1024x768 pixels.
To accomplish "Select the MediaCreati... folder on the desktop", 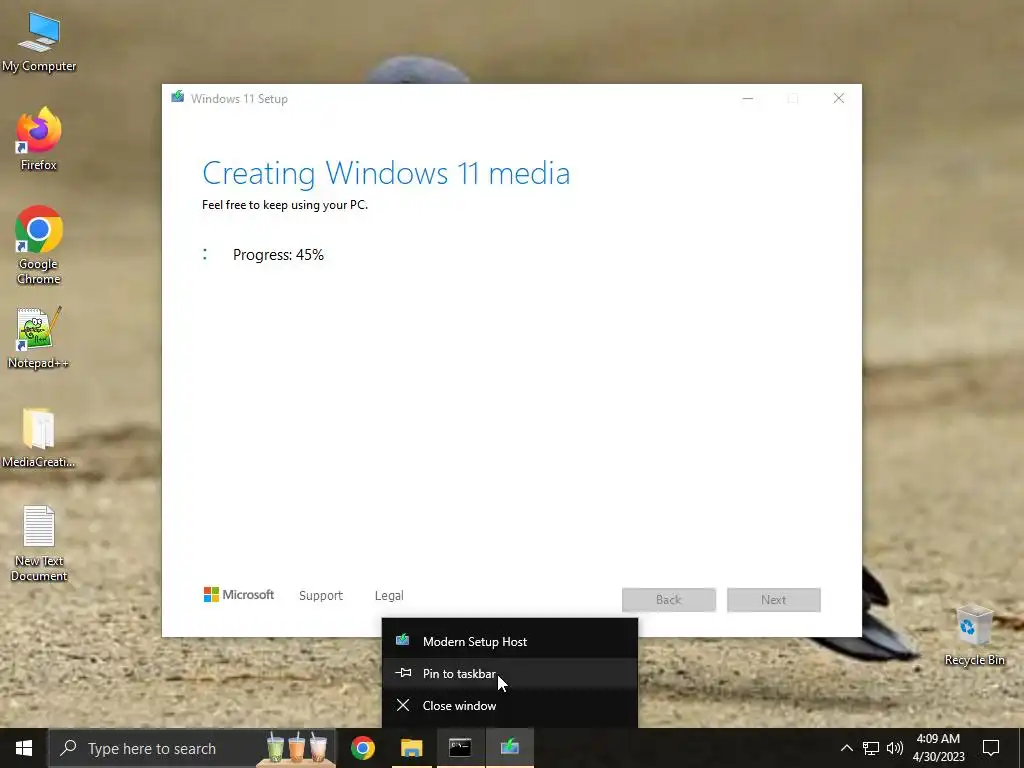I will click(39, 438).
